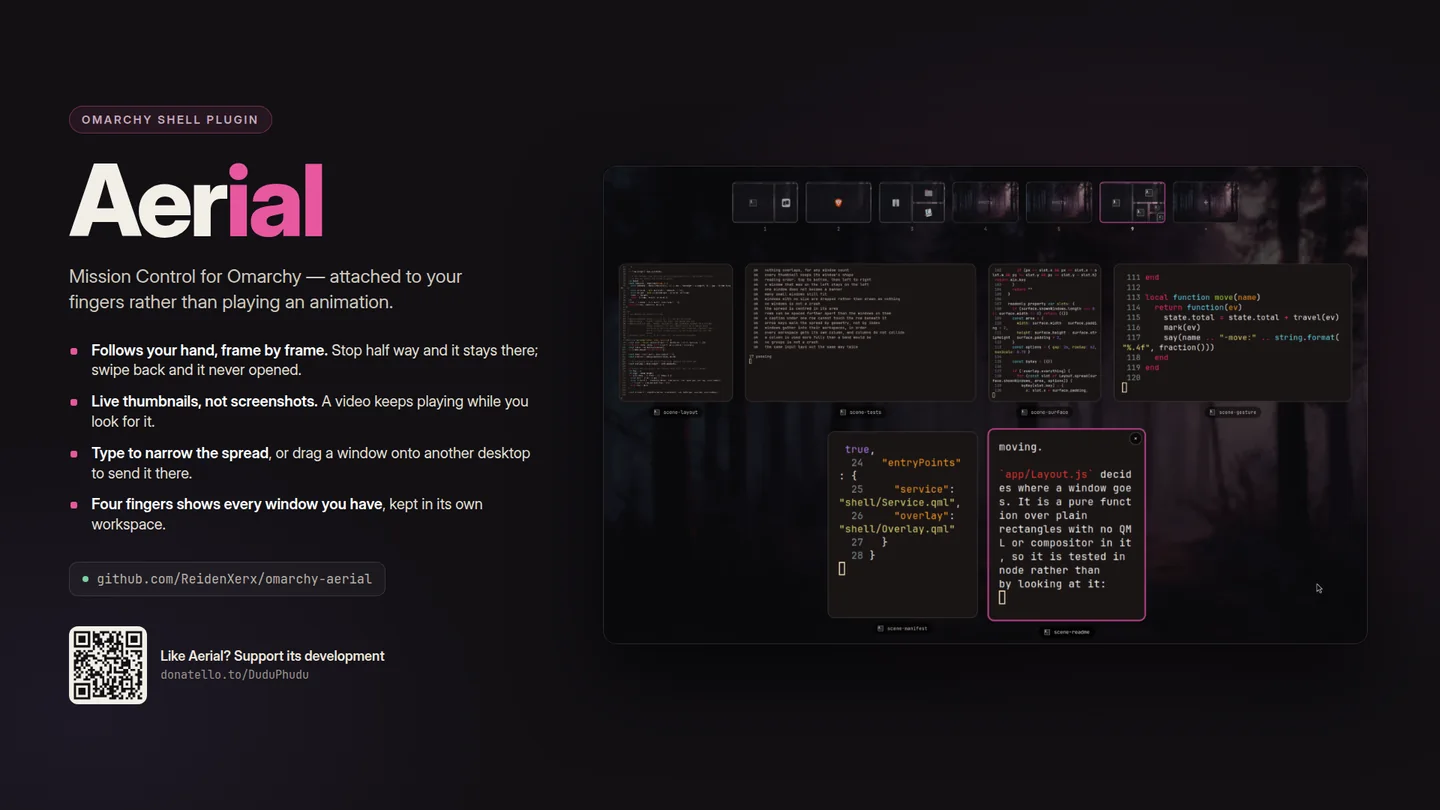This screenshot has height=810, width=1440.
Task: Click 'Live thumbnails, not screenshots.' bullet text
Action: (204, 401)
